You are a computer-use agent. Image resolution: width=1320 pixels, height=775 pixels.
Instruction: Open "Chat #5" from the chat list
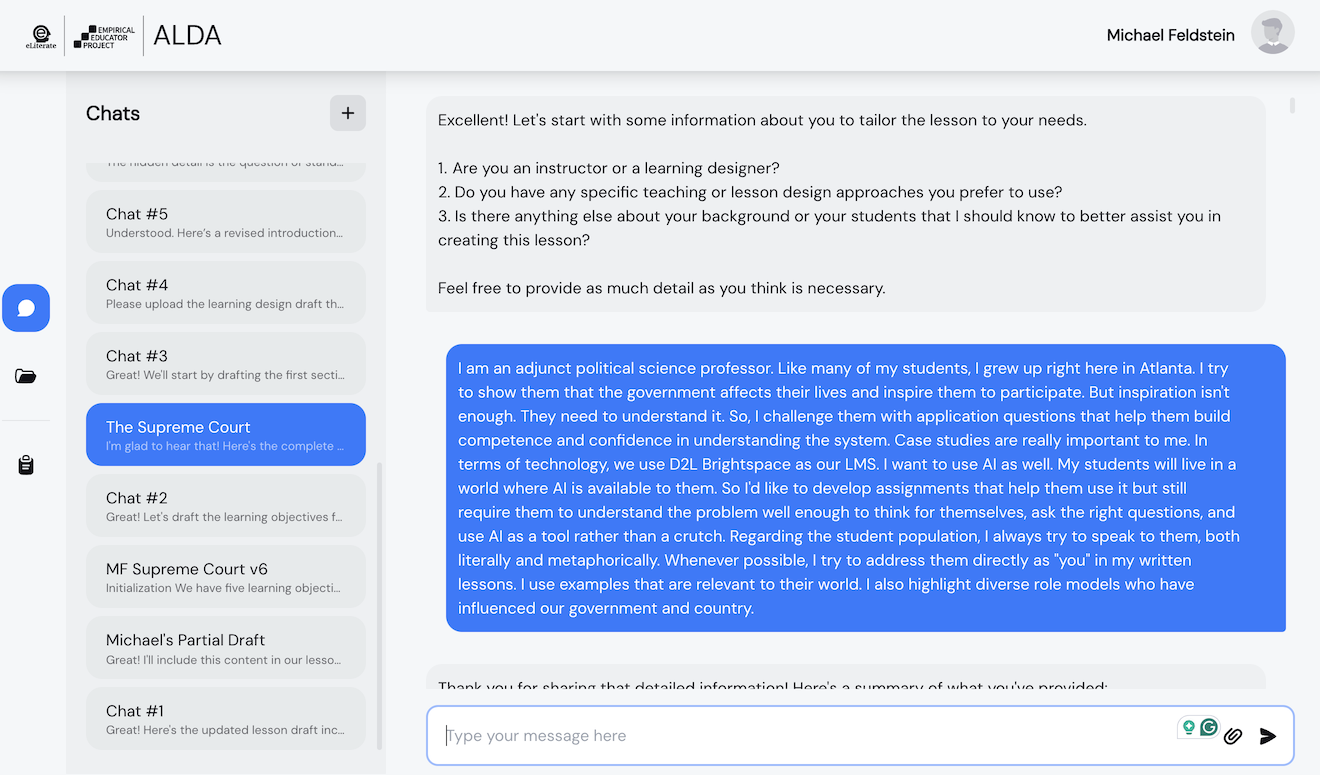225,222
